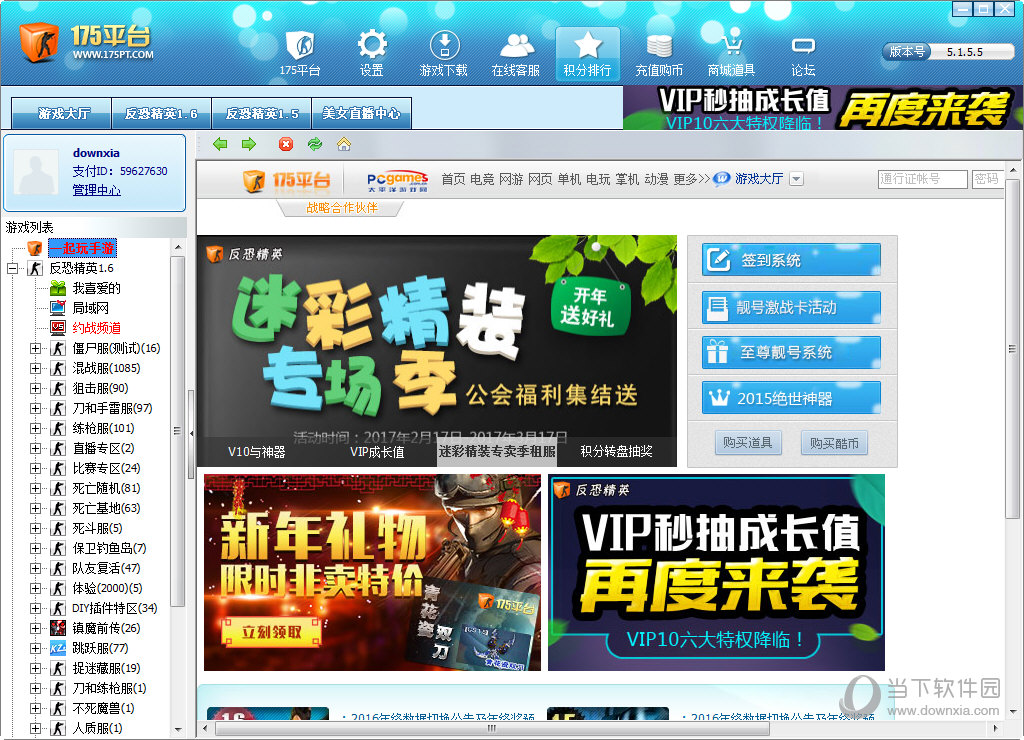Click the user avatar picture
Screen dimensions: 1024x740
tap(36, 170)
